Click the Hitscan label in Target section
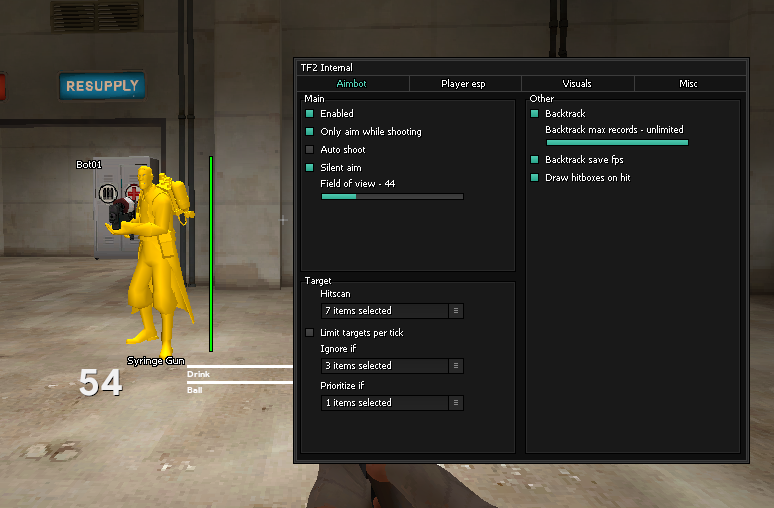This screenshot has height=508, width=774. pyautogui.click(x=336, y=294)
